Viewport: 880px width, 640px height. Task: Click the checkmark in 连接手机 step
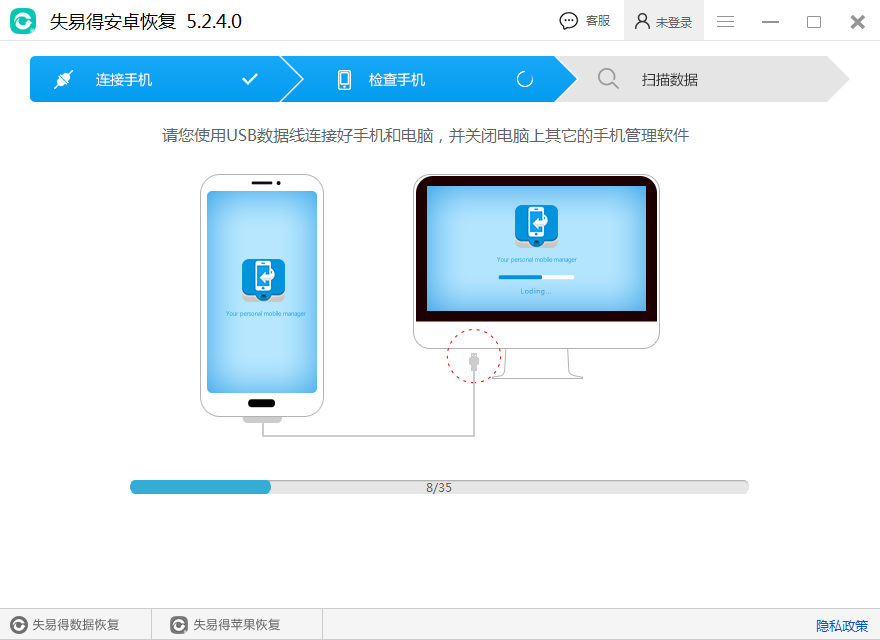point(250,79)
